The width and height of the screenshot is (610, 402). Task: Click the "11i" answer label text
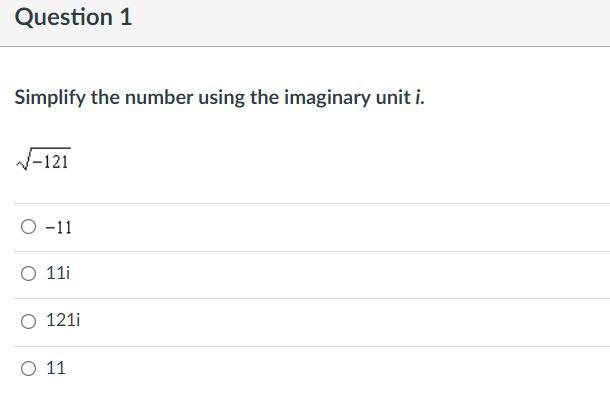click(58, 273)
